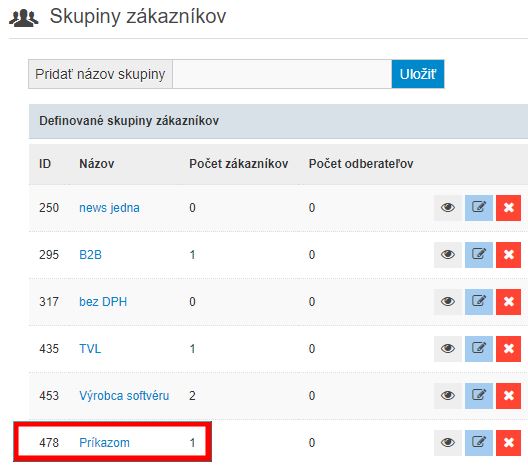Edit the TVL group
528x468 pixels.
478,349
